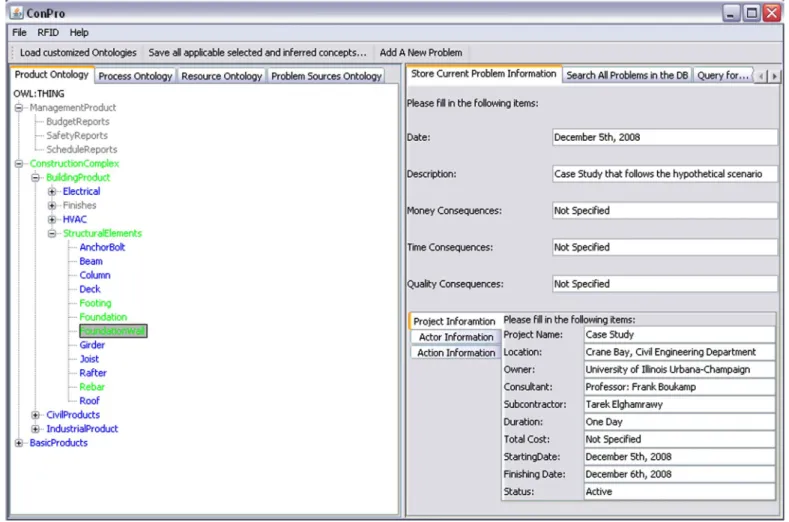Click the Subcontractor field

point(679,405)
